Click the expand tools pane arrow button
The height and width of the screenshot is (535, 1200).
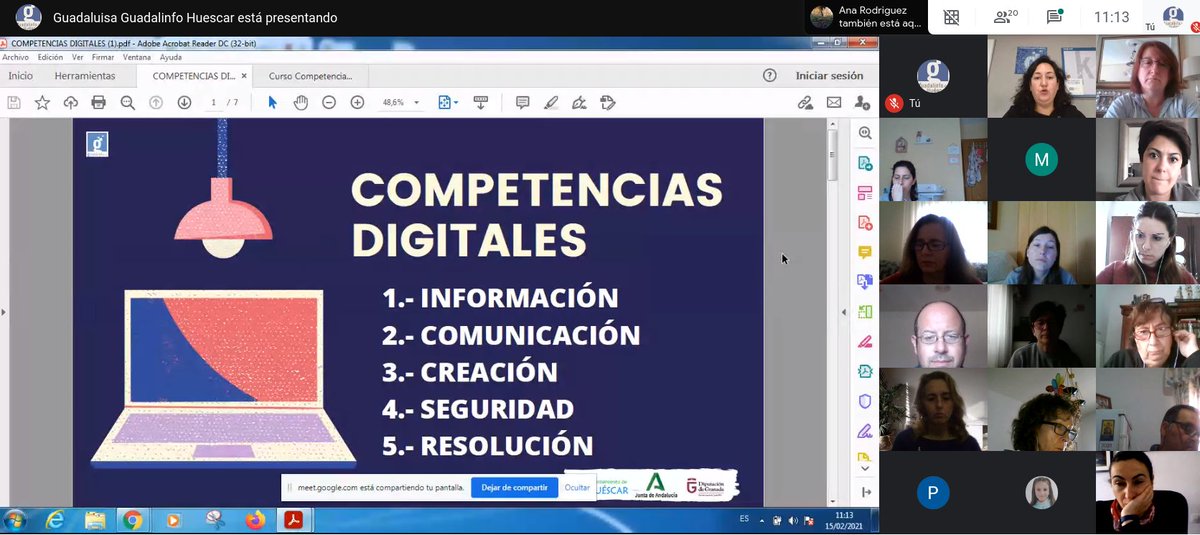click(865, 491)
